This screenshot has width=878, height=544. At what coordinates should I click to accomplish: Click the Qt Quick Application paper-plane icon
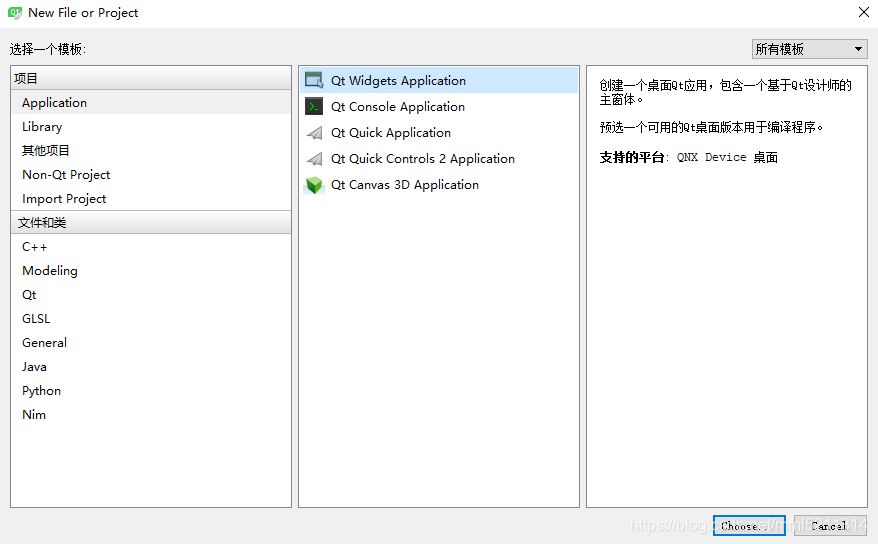pos(315,133)
